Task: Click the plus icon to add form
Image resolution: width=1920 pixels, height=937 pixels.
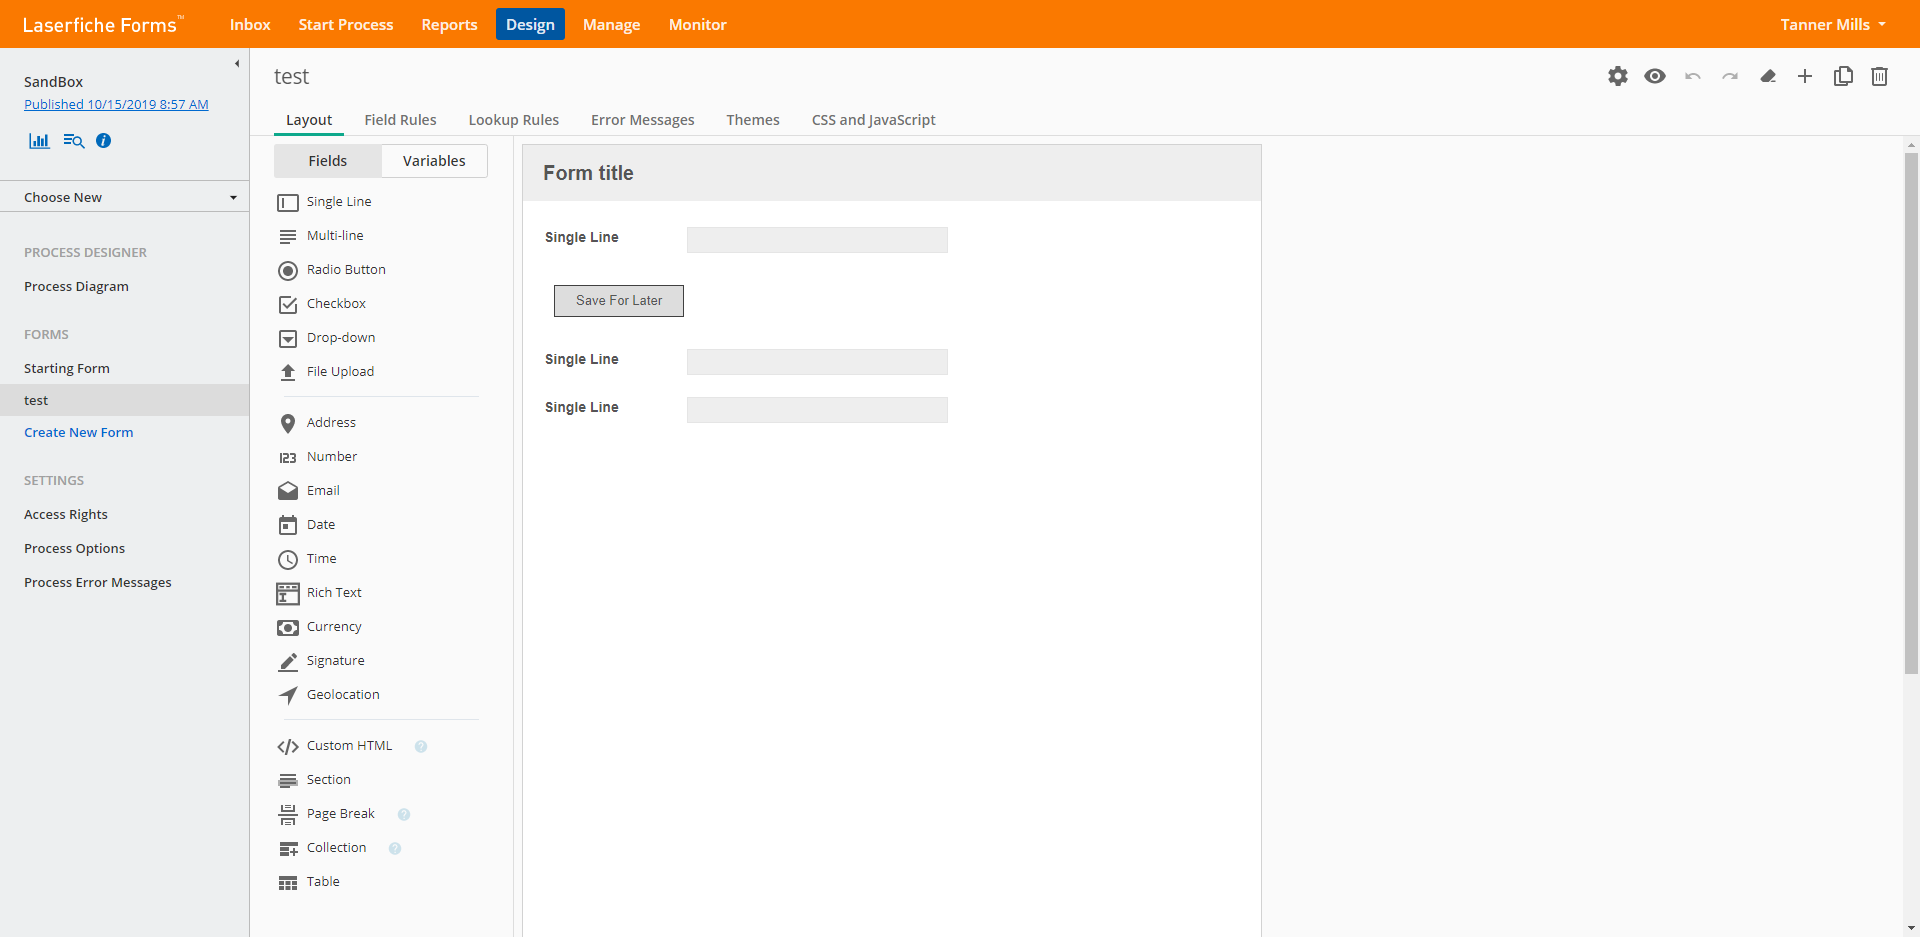Action: (x=1805, y=76)
